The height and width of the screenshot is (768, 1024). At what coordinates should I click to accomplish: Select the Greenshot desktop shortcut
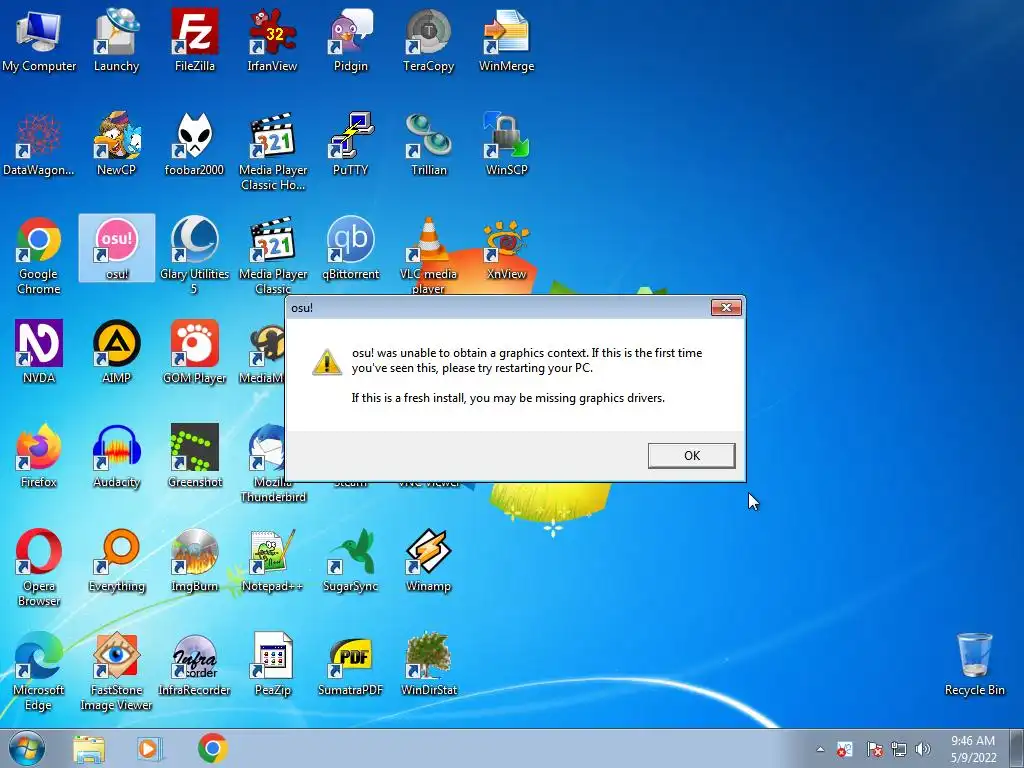[x=195, y=456]
